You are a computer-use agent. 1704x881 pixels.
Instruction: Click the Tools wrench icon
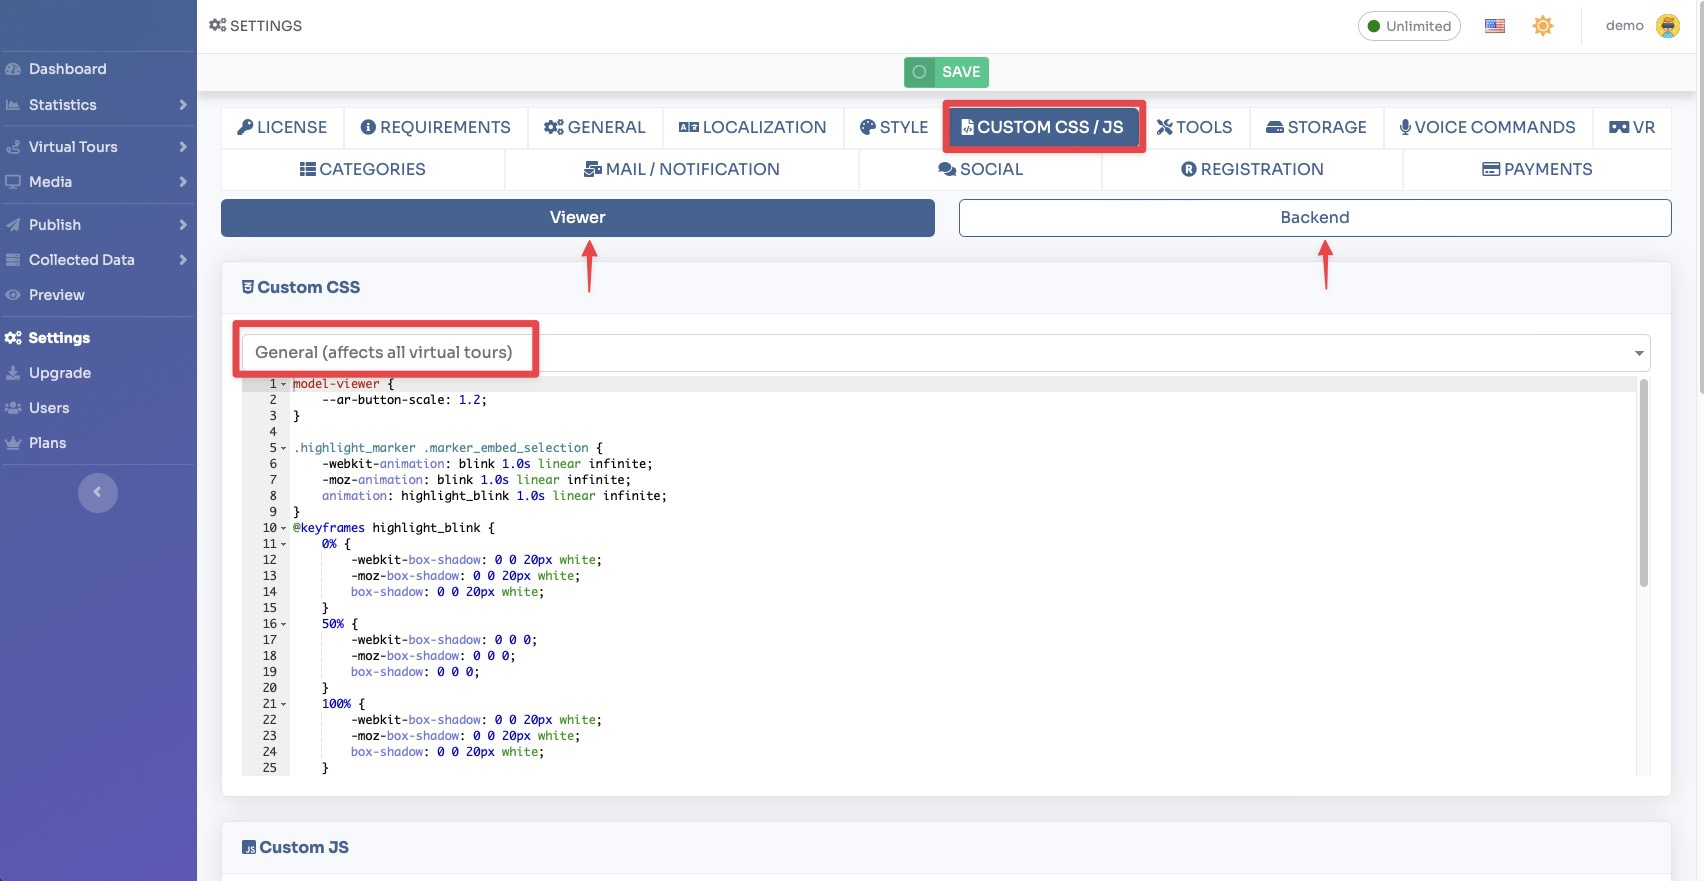coord(1165,127)
